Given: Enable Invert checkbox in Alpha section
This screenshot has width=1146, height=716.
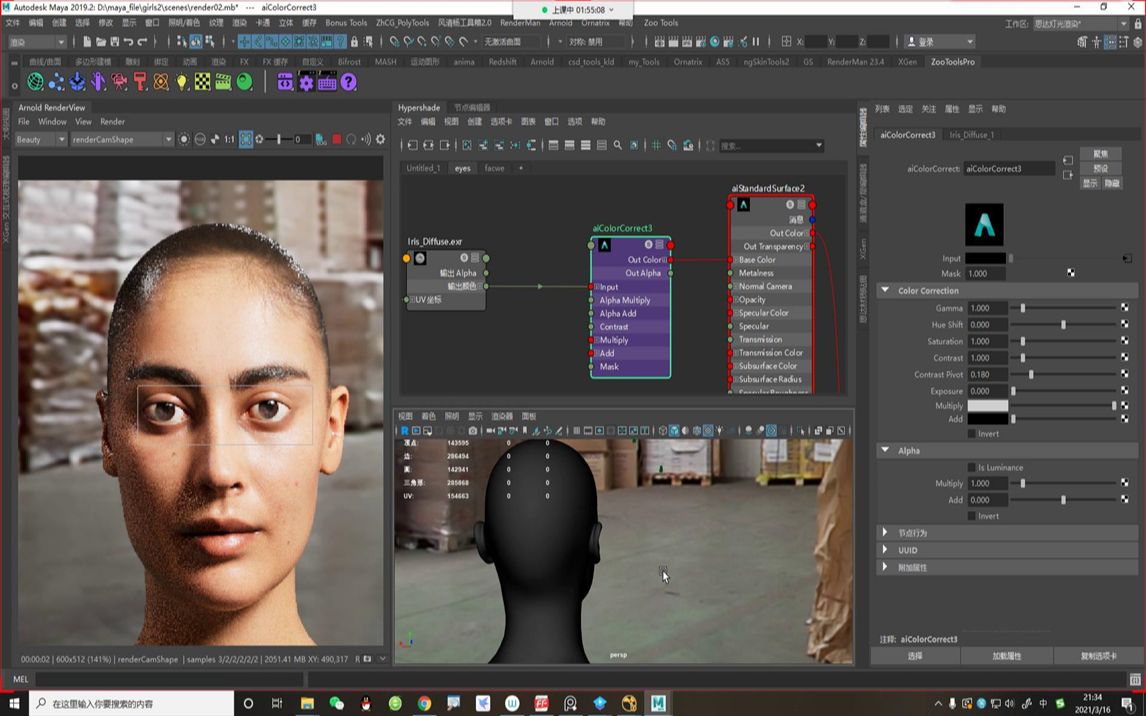Looking at the screenshot, I should pos(972,516).
